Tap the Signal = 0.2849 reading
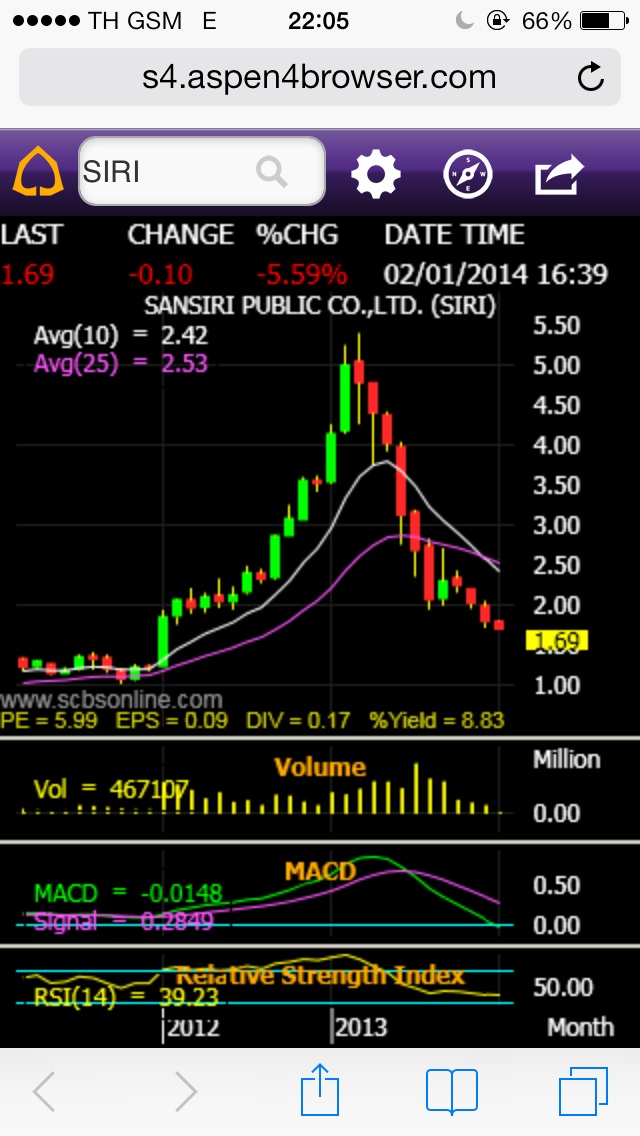 (x=124, y=921)
